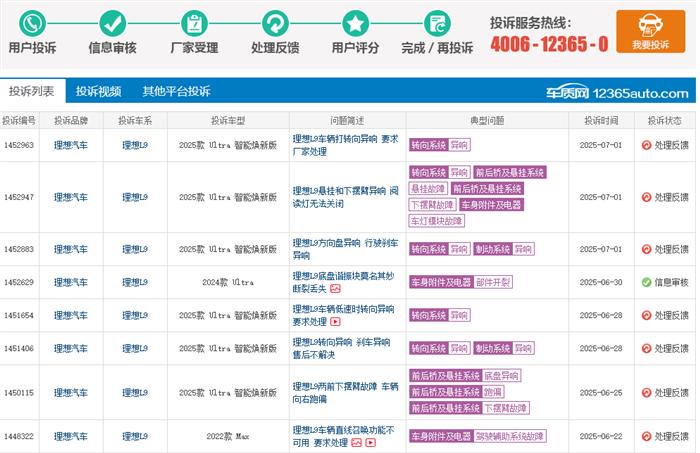Click the green 信息审核 status icon of 1452629

pos(646,282)
